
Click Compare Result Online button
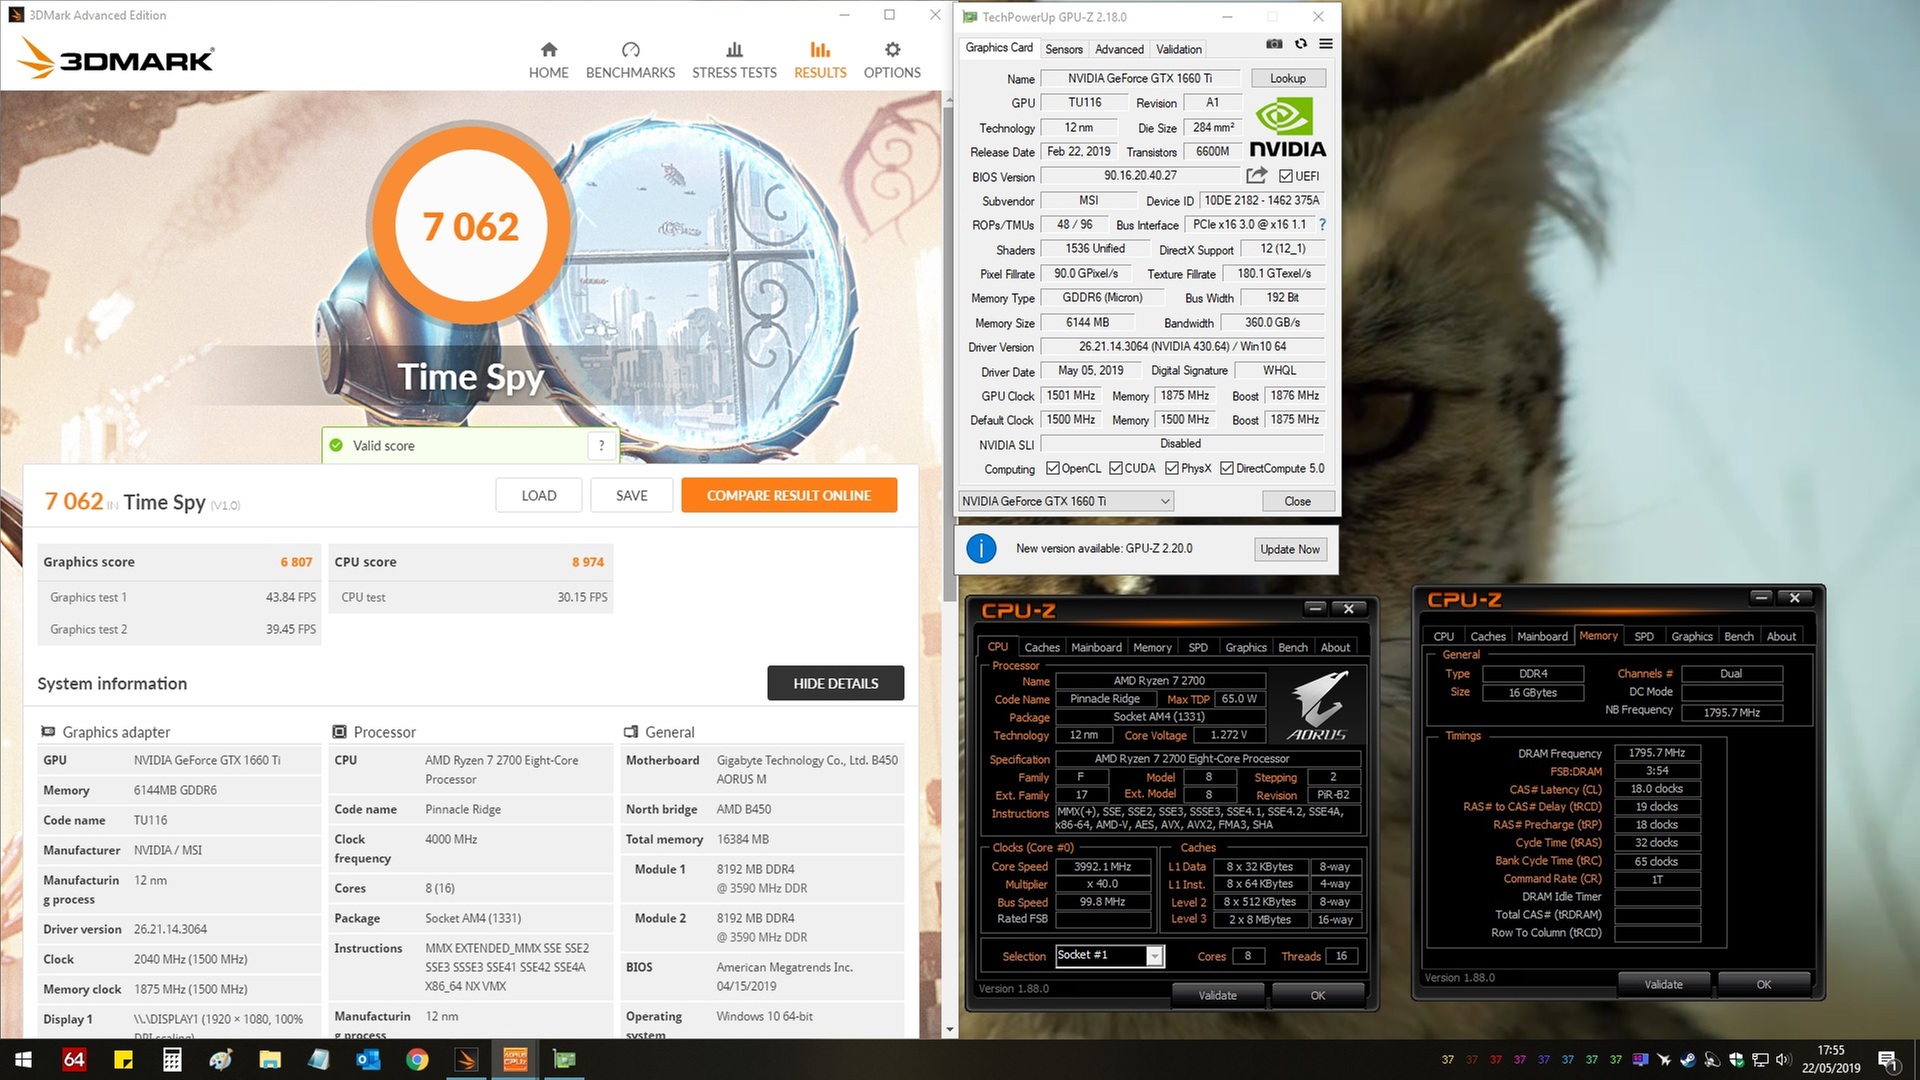(x=789, y=495)
